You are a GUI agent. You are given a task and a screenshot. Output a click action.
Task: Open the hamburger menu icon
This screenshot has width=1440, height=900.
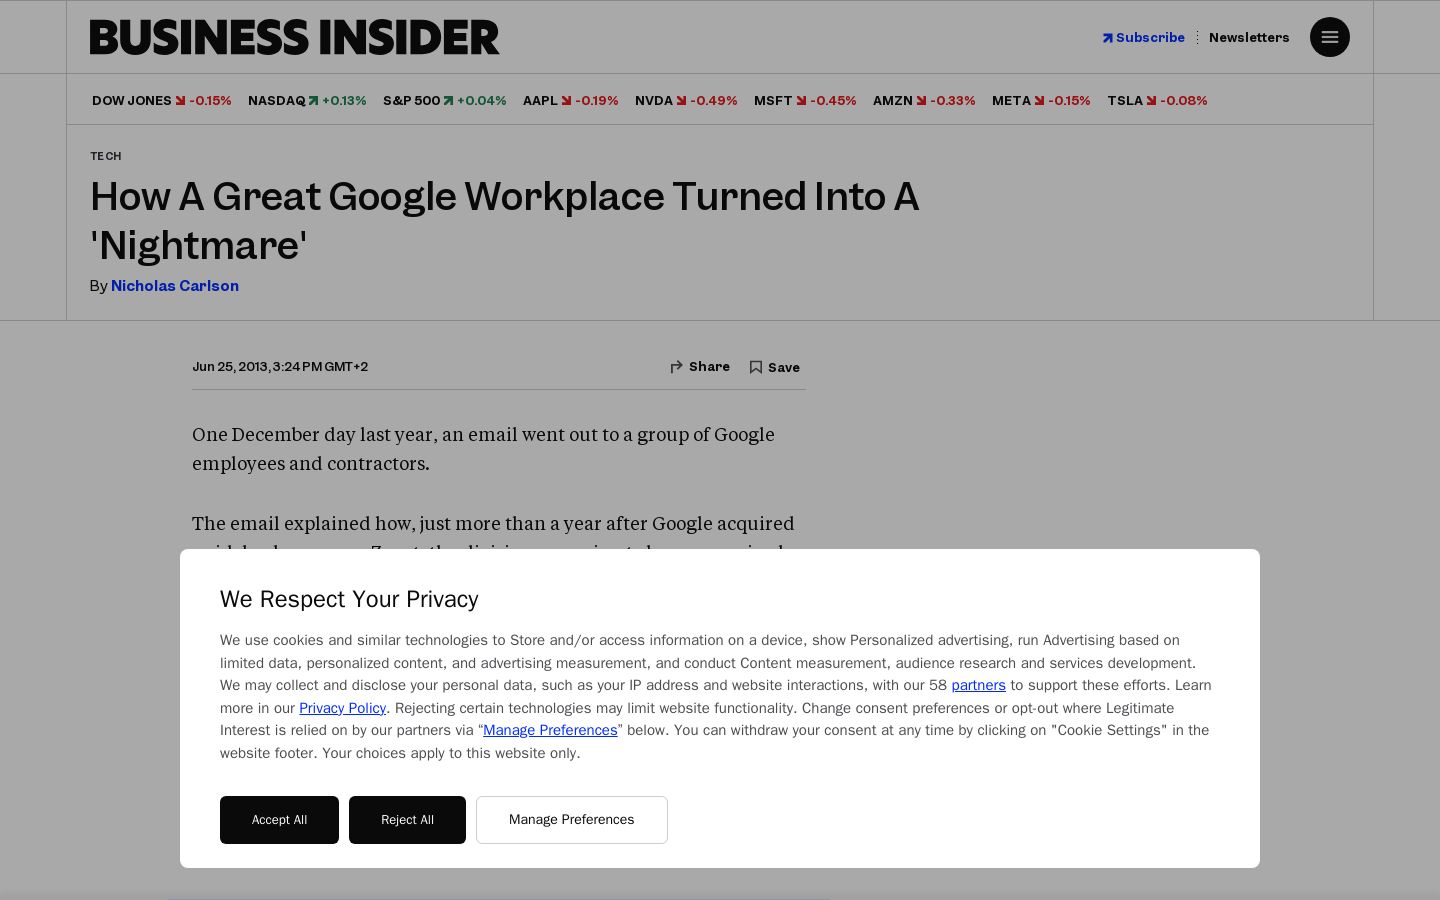pos(1329,37)
